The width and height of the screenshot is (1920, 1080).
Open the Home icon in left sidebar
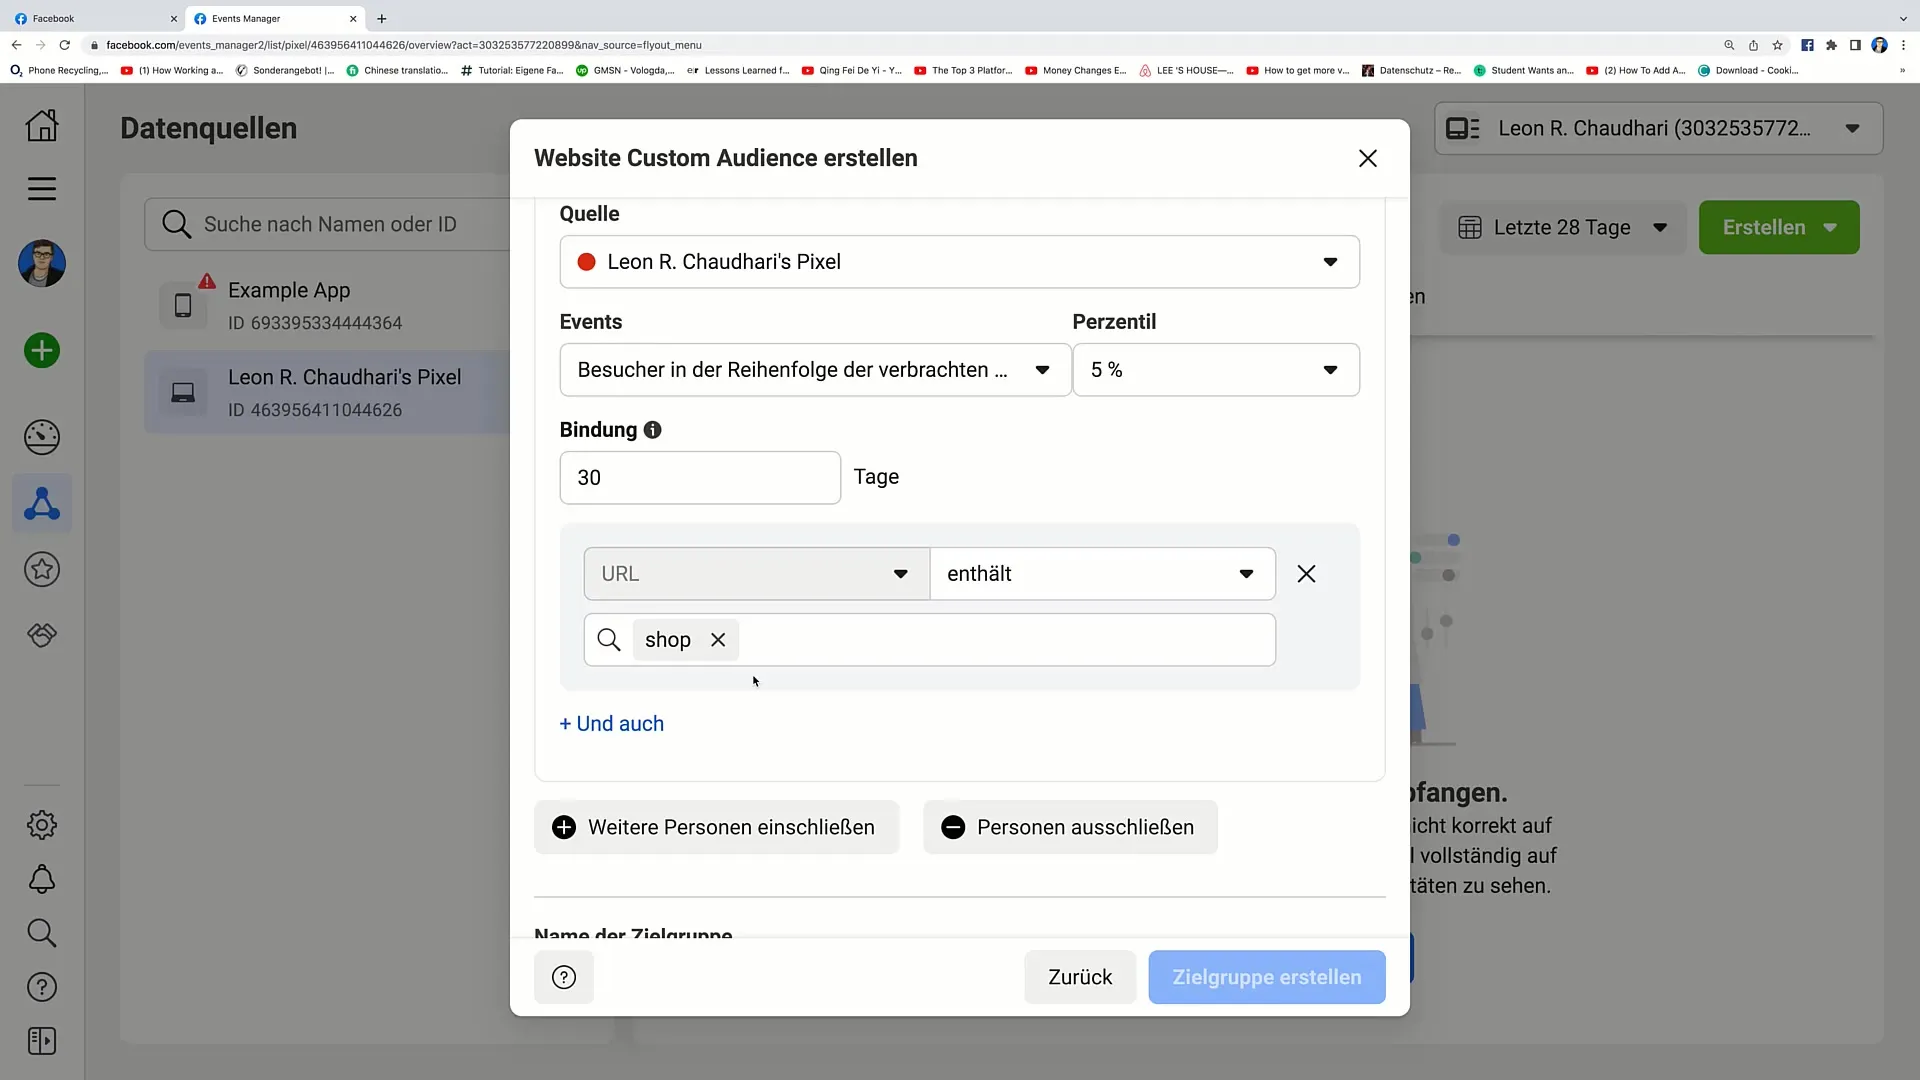[x=42, y=126]
